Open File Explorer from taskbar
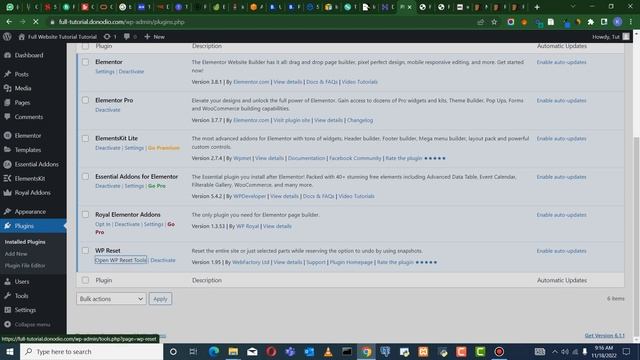Screen dimensions: 640x360 233,351
